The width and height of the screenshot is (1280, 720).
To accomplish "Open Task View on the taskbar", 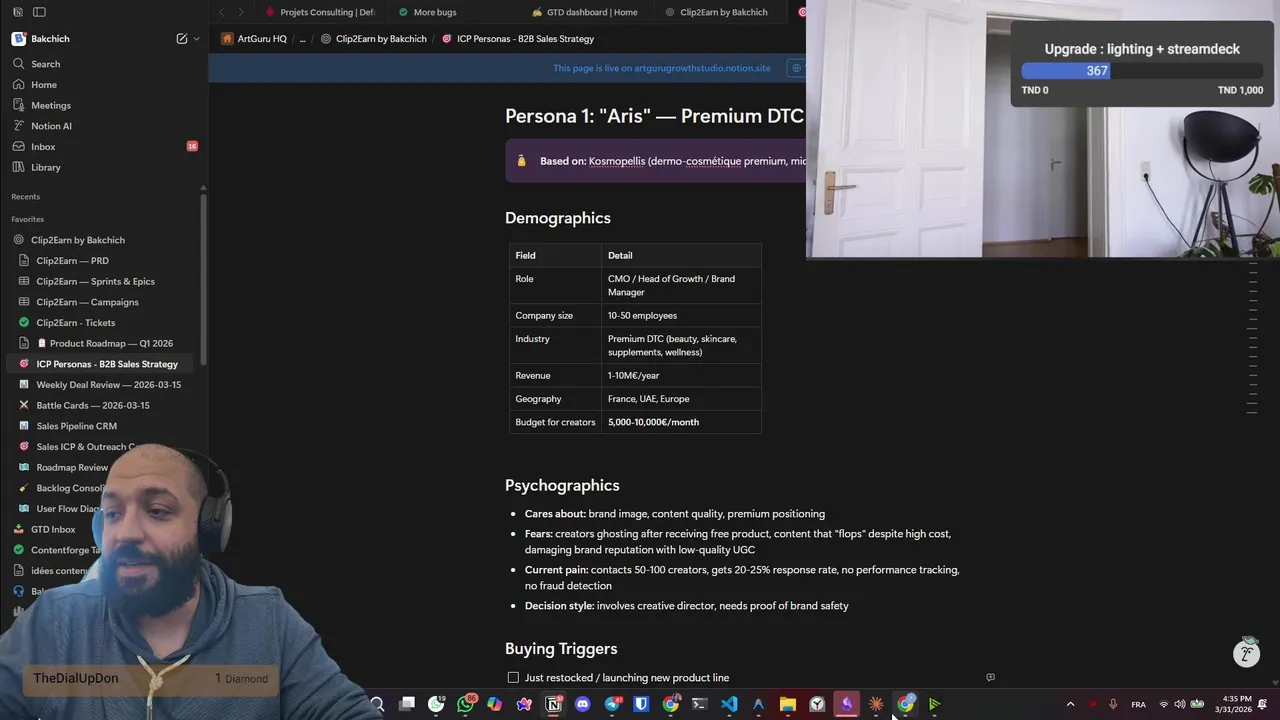I will coord(407,704).
